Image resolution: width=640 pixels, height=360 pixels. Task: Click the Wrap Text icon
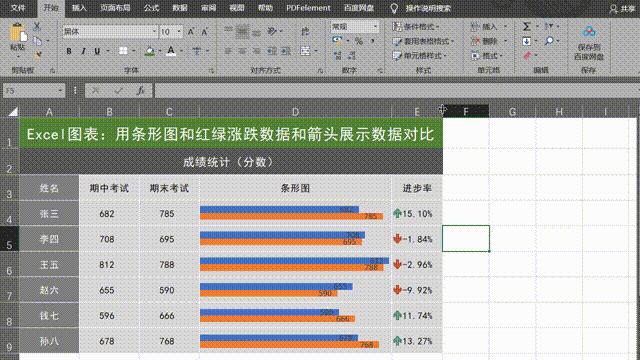pyautogui.click(x=305, y=31)
